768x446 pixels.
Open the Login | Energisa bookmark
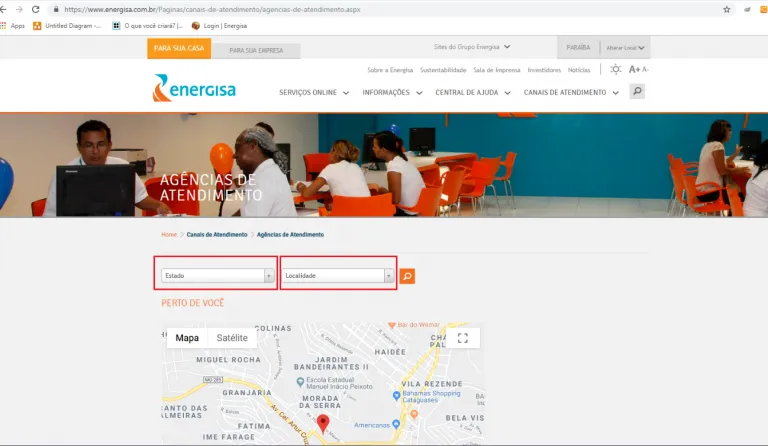(x=219, y=25)
